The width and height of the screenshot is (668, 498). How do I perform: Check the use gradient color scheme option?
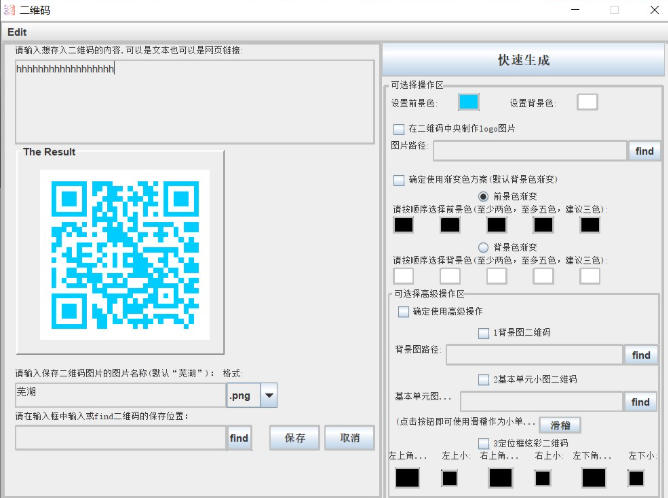tap(400, 181)
